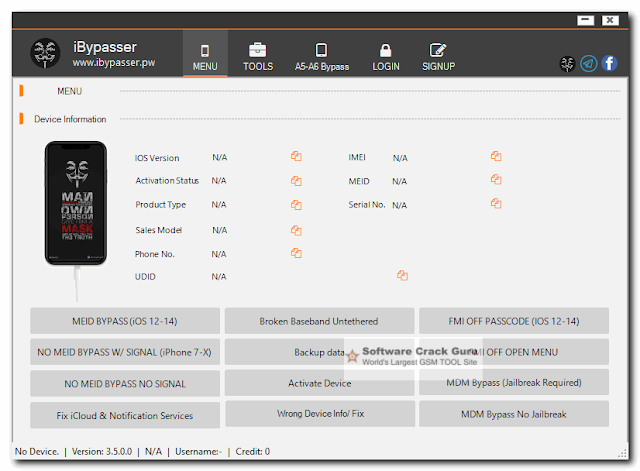The image size is (640, 471).
Task: Copy the Activation Status value
Action: coord(296,181)
